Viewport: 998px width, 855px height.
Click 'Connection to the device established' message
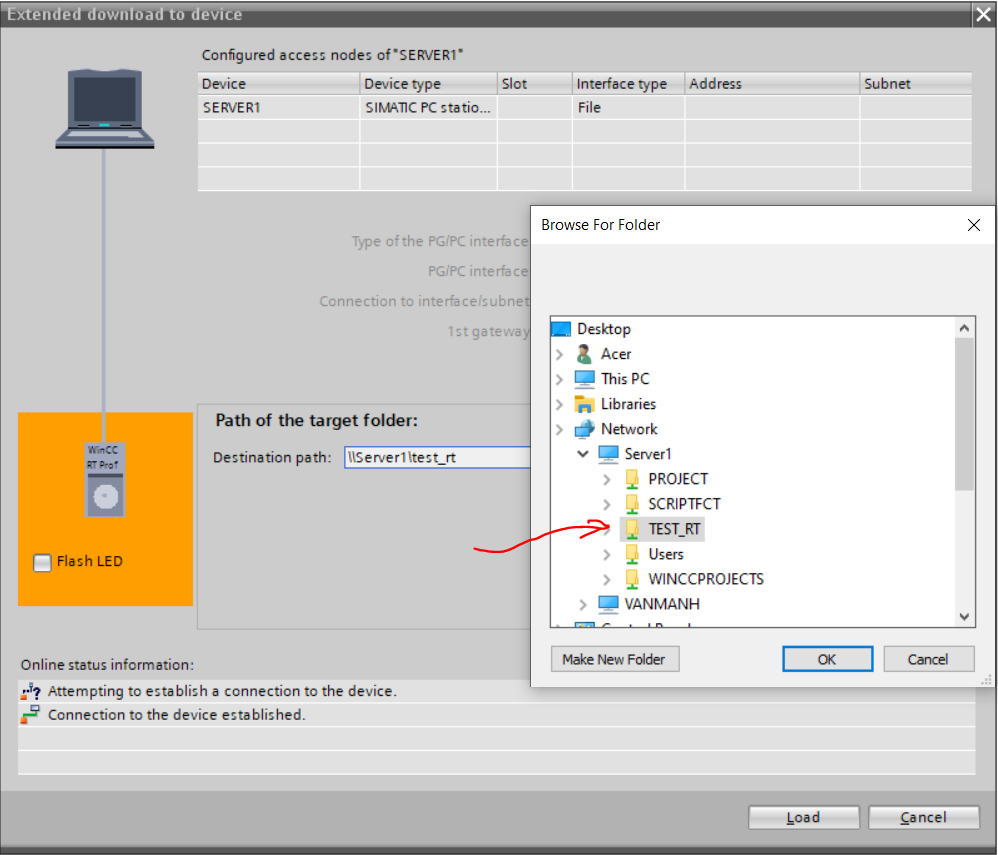tap(176, 715)
